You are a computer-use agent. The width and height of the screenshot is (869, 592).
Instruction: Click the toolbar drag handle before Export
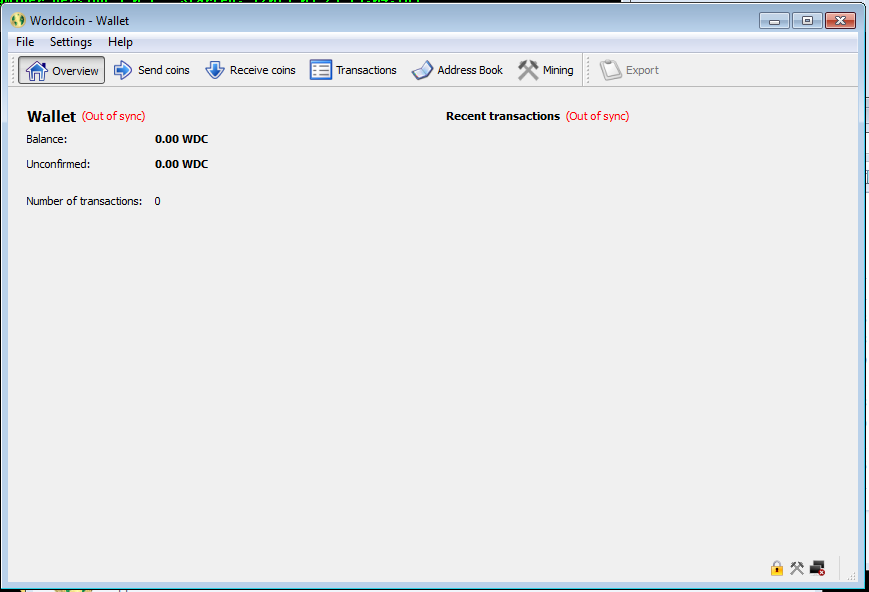point(588,70)
